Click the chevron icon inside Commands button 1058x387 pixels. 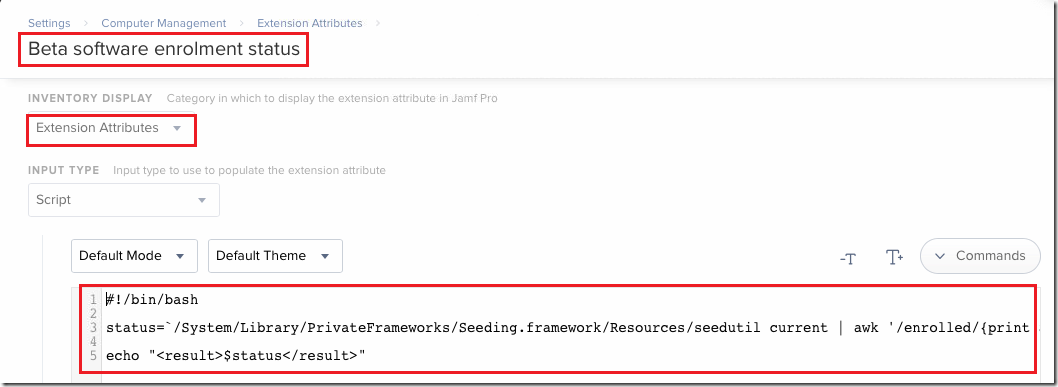click(x=941, y=256)
